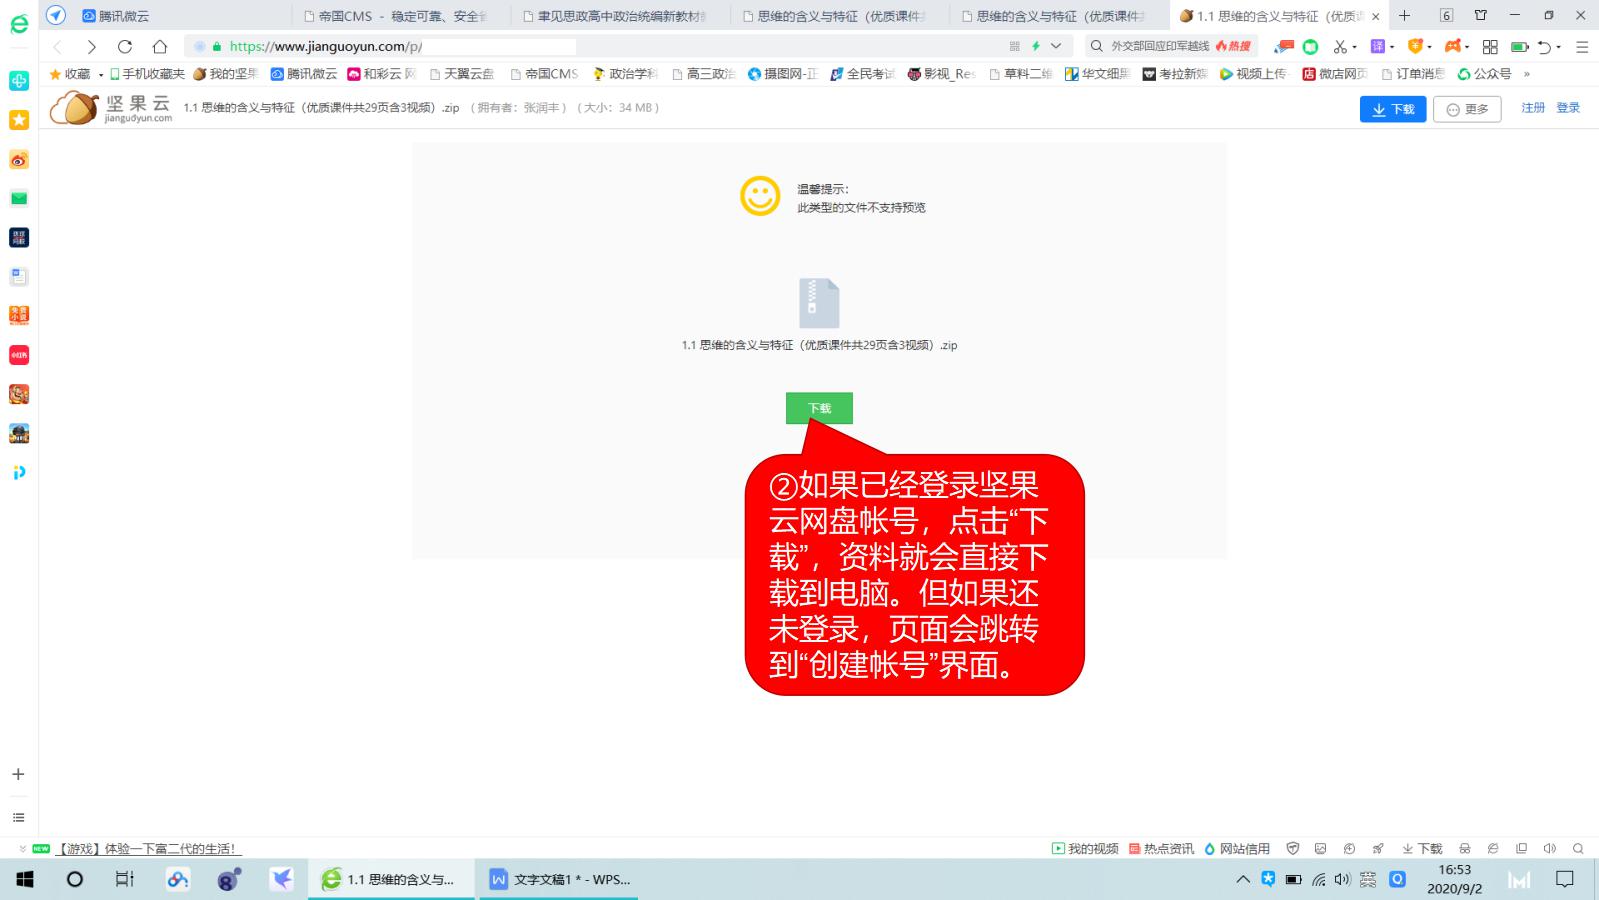Screen dimensions: 1599x900
Task: Open Task View on the taskbar
Action: [x=124, y=879]
